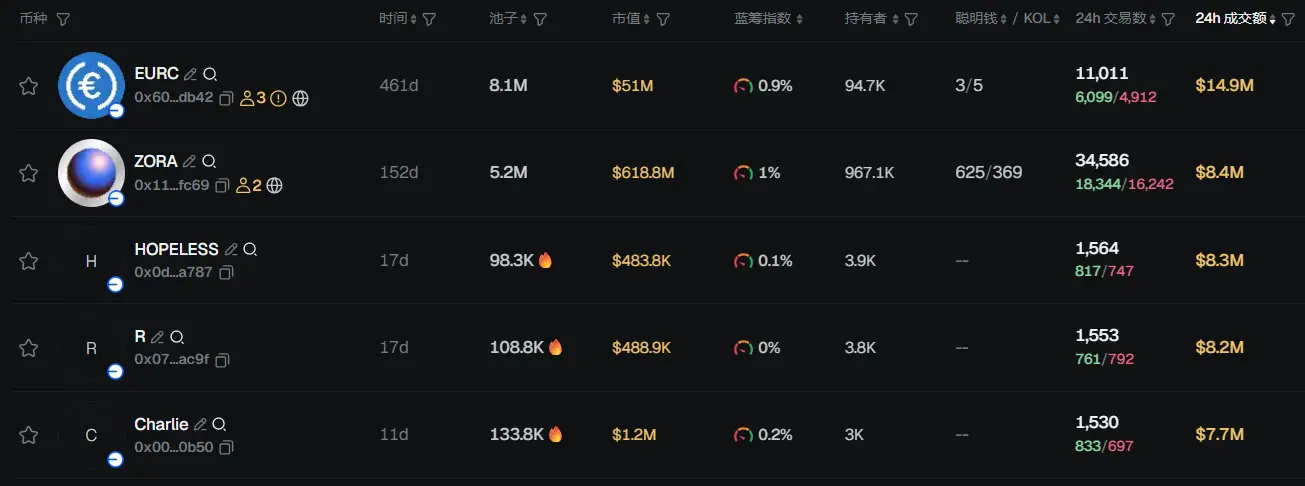Viewport: 1305px width, 486px height.
Task: Click the magnifier icon next to R token
Action: tap(177, 337)
